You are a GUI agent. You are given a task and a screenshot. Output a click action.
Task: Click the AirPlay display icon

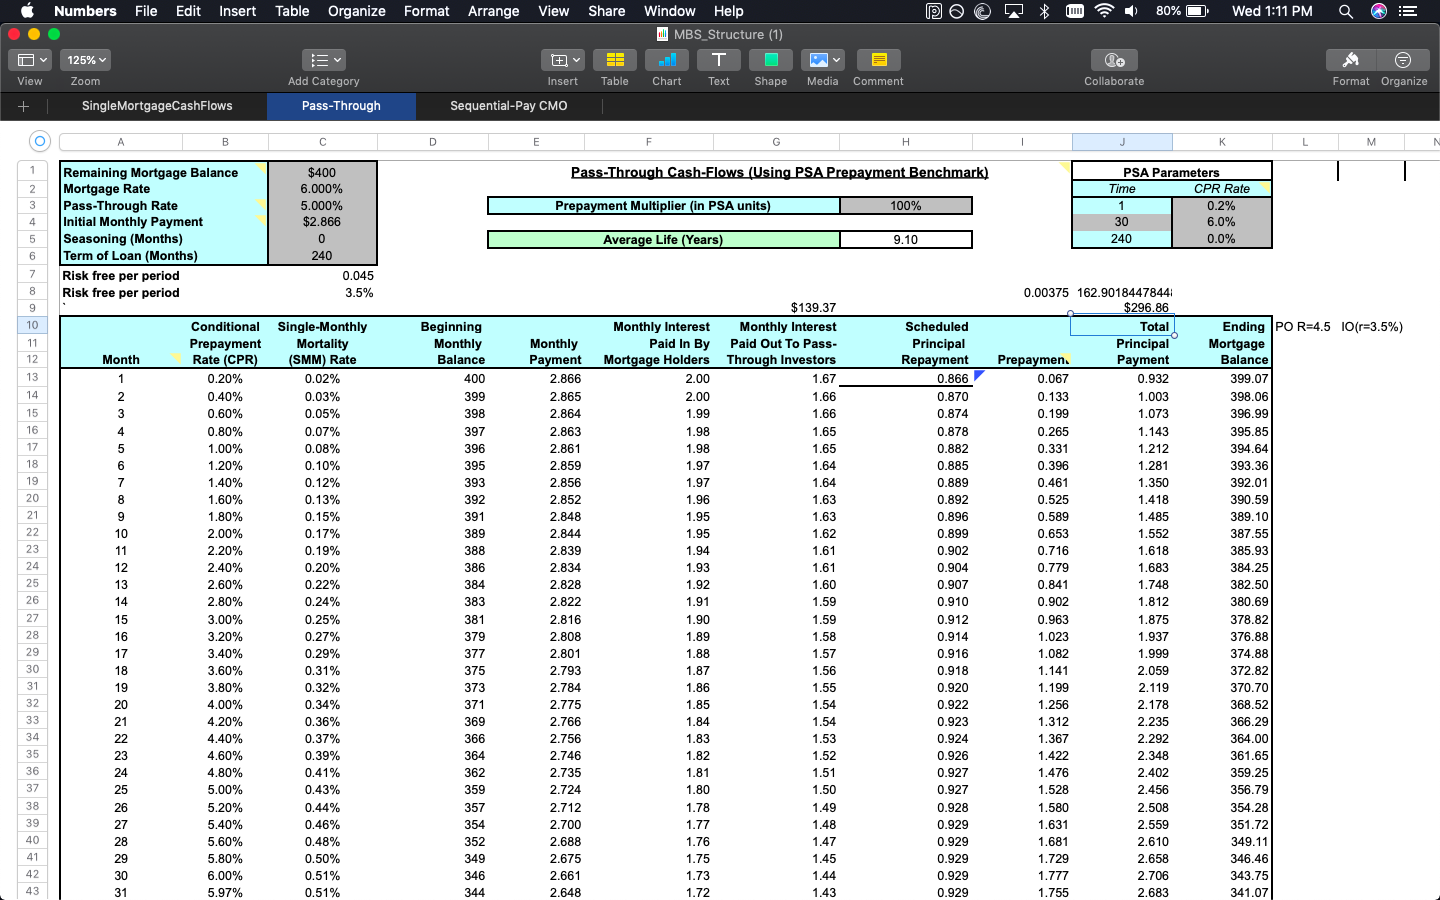point(1014,11)
